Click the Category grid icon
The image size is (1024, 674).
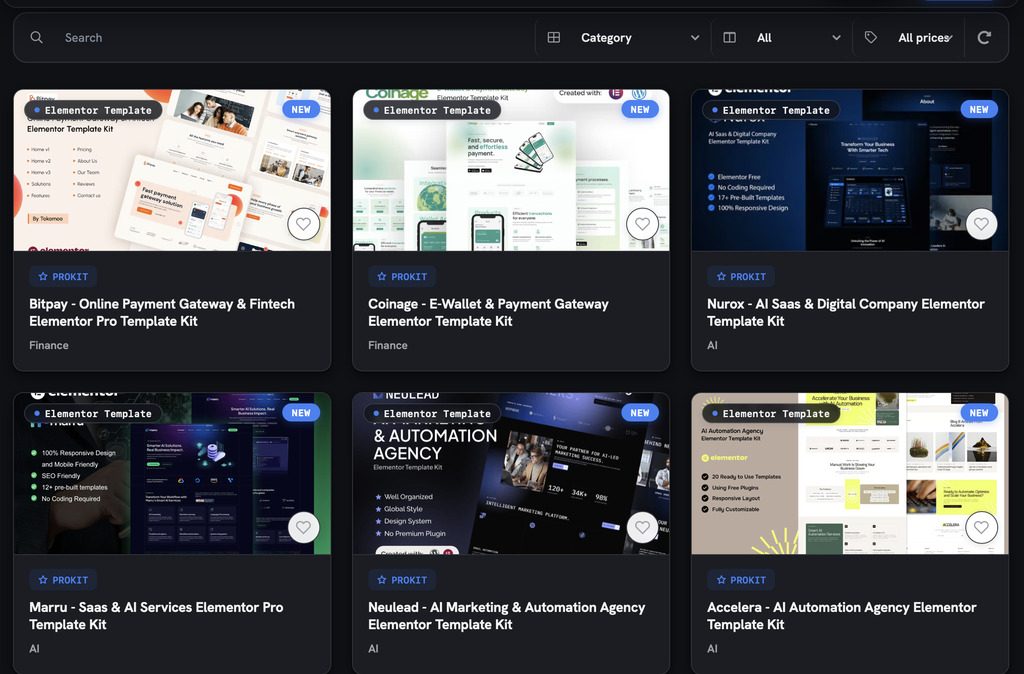click(x=554, y=38)
